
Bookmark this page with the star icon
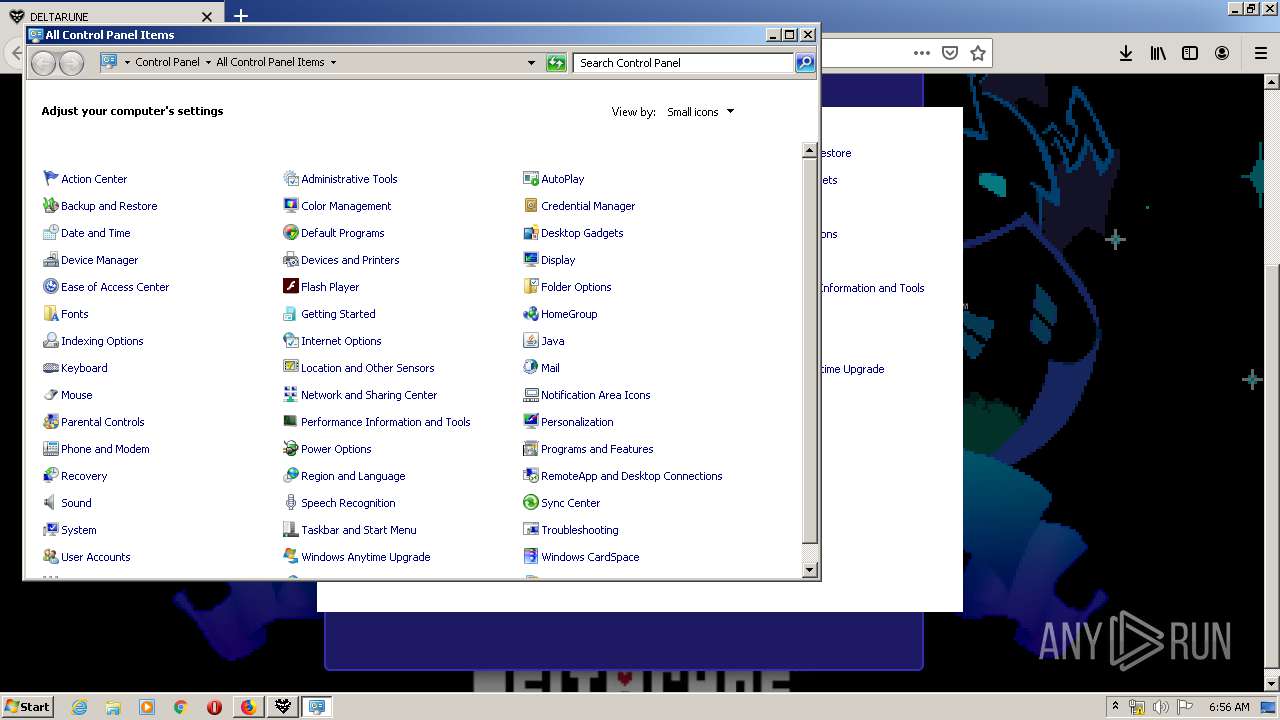click(x=978, y=53)
